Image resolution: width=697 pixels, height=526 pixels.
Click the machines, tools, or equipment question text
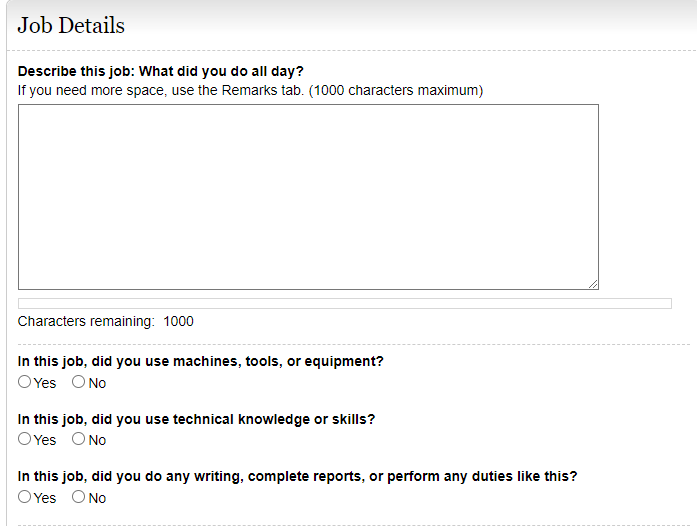[x=201, y=361]
